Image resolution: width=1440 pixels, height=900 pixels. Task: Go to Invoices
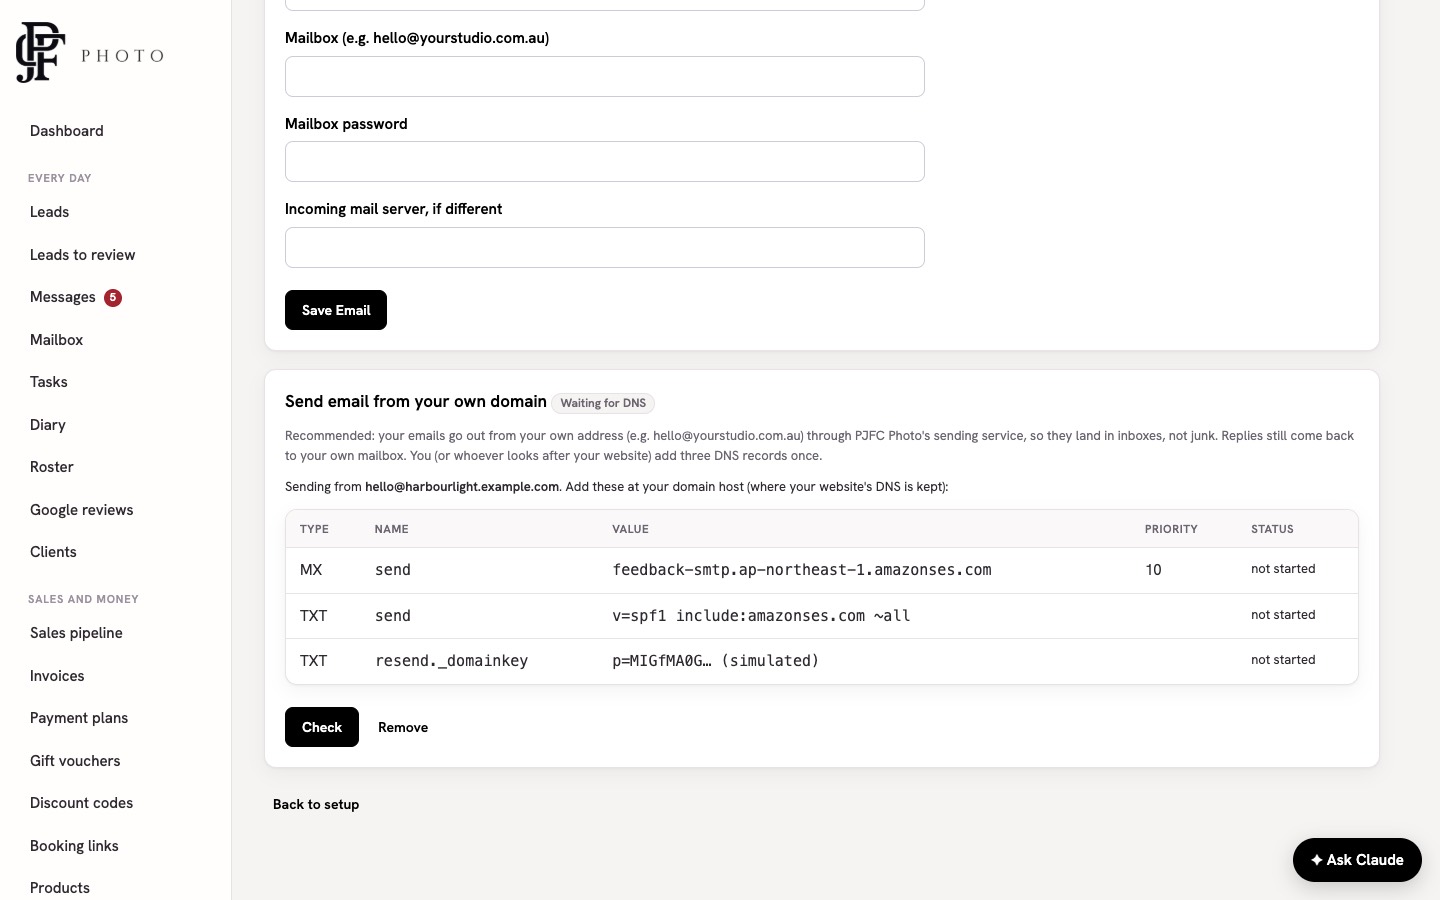[x=57, y=676]
